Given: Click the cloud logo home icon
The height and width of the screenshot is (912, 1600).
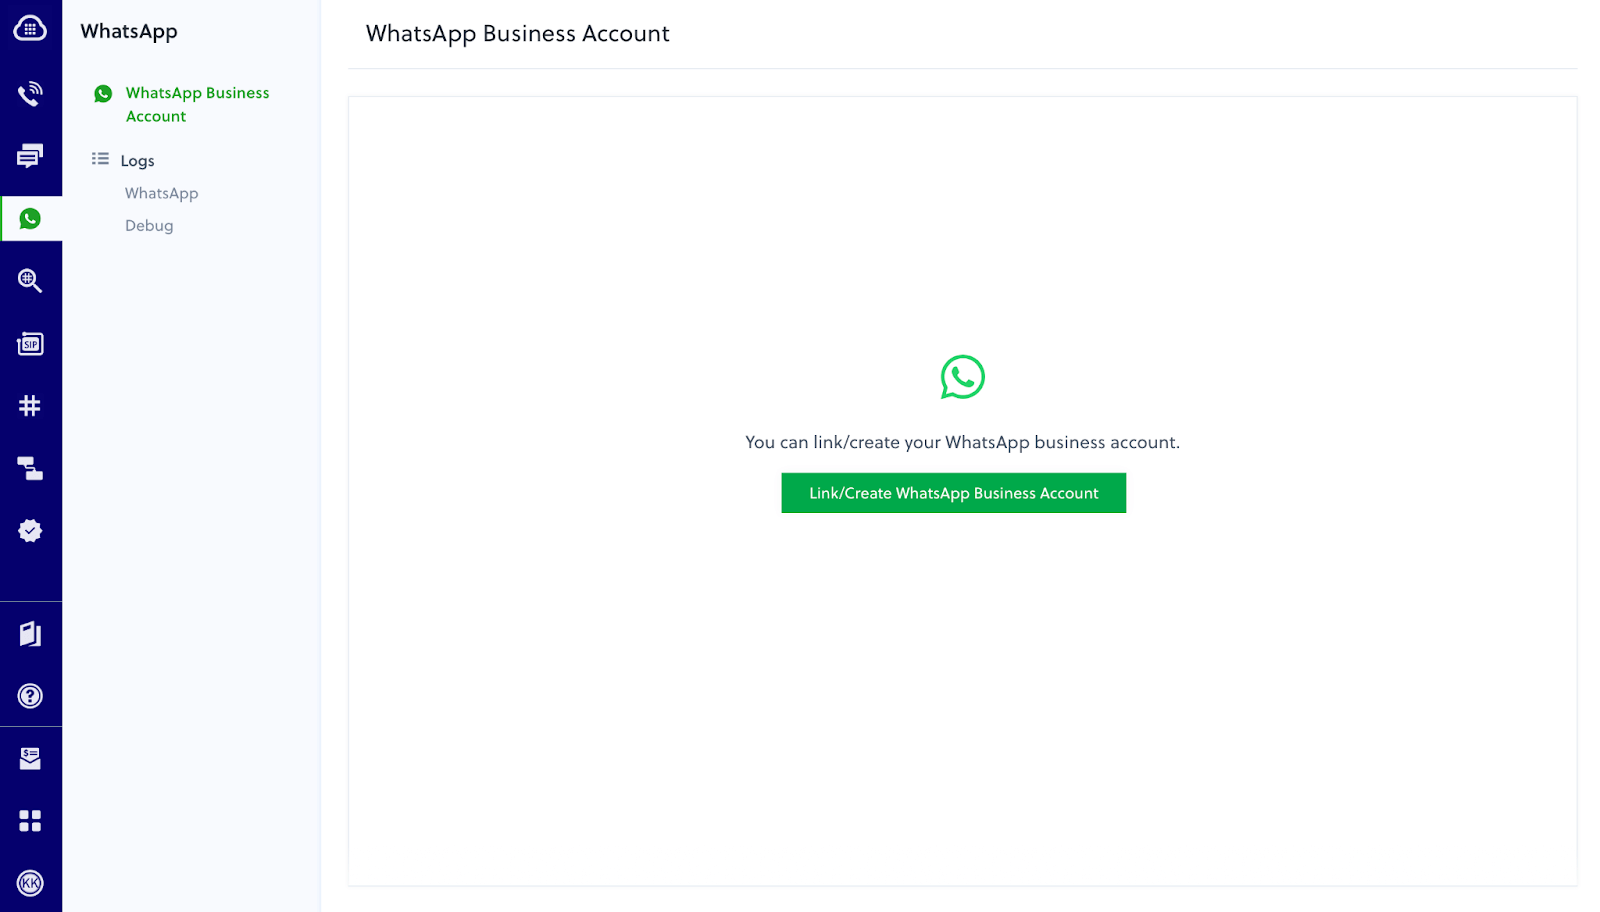Looking at the screenshot, I should click(30, 29).
